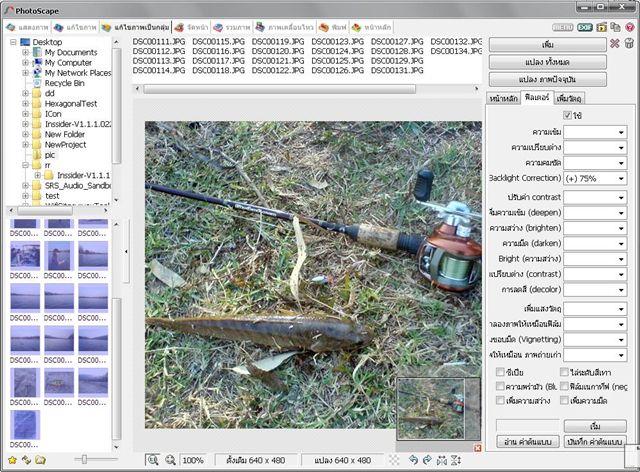
Task: Open the Vignetting dropdown
Action: pos(595,339)
